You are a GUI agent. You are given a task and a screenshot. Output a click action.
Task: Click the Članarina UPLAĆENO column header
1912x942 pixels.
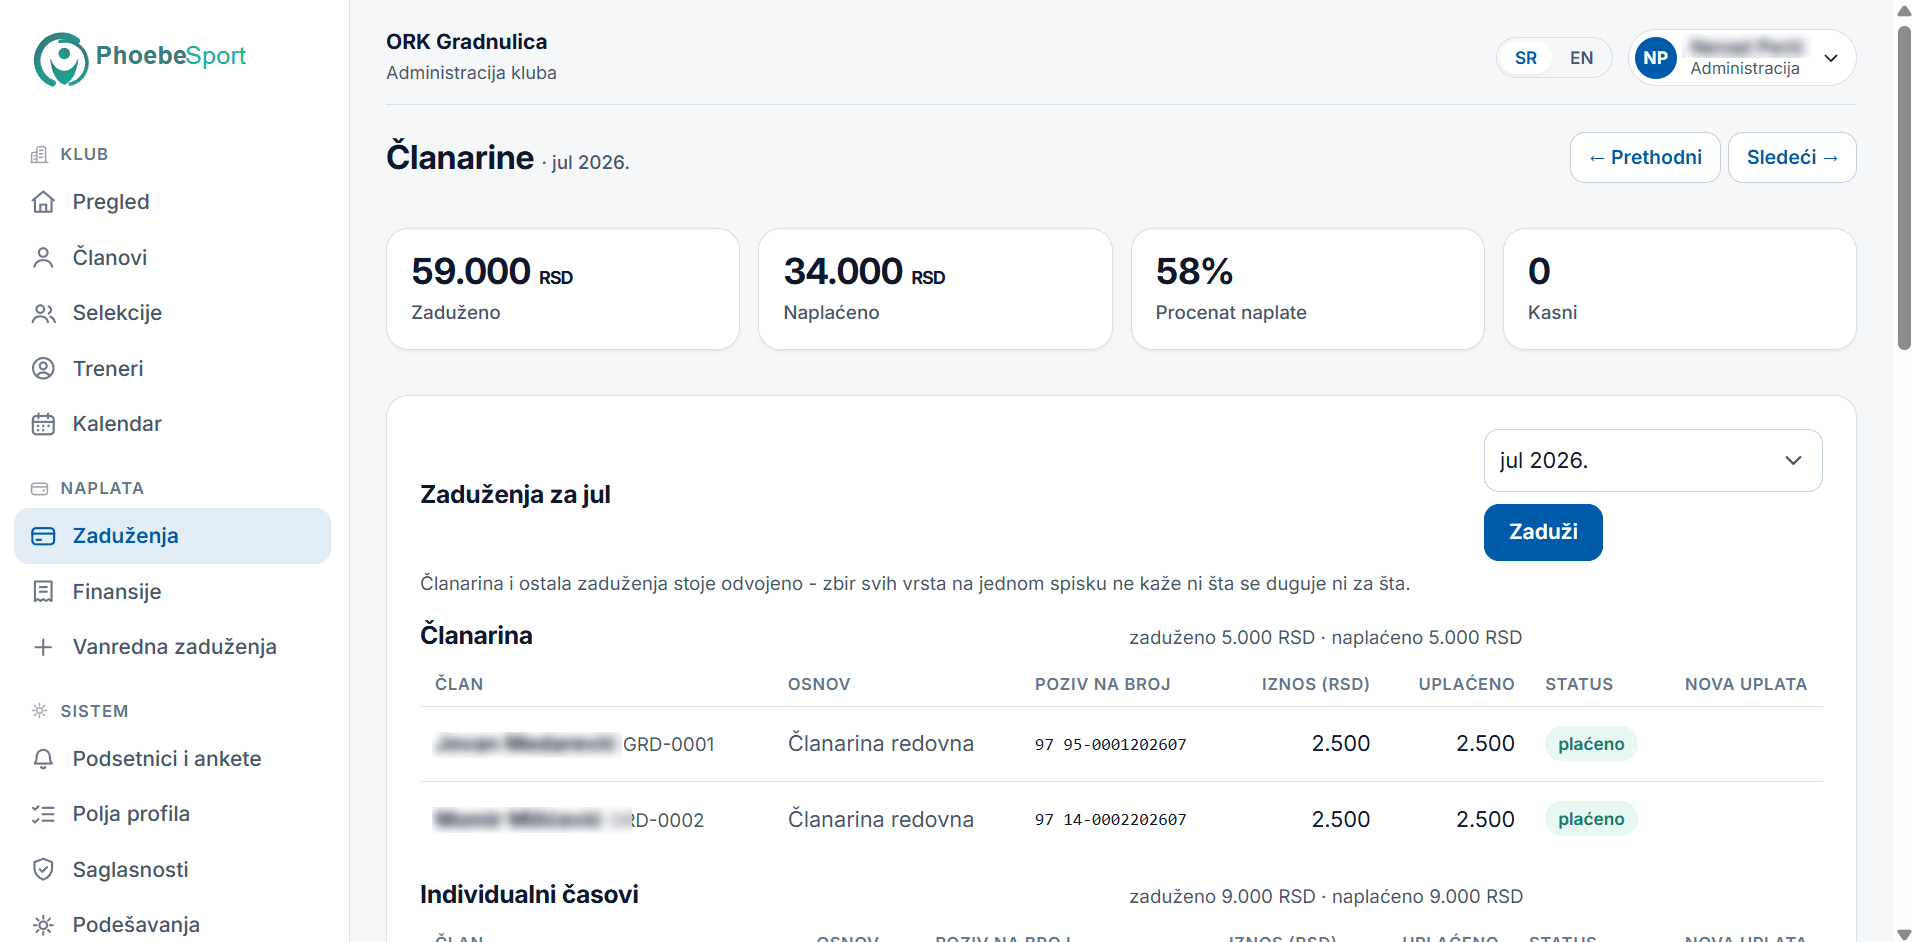(x=1466, y=685)
